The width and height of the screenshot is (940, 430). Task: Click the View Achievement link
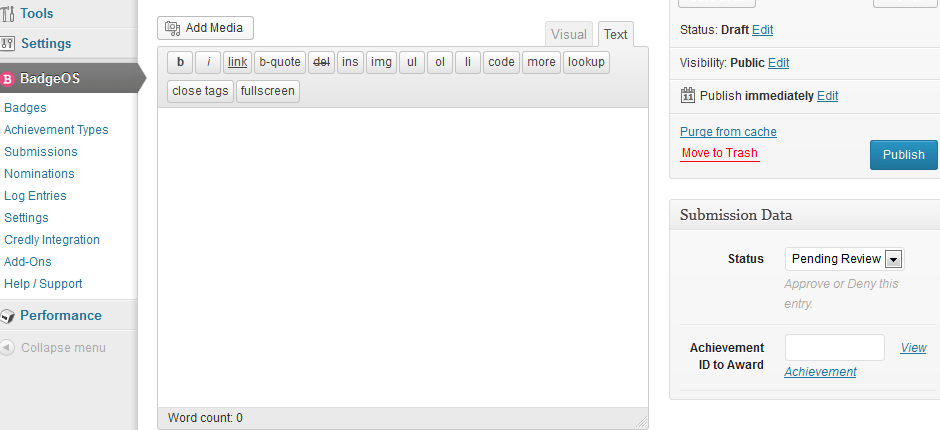tap(820, 372)
